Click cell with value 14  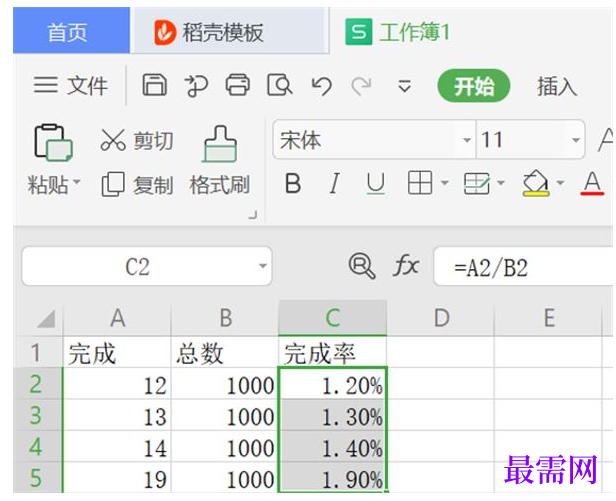click(x=117, y=446)
